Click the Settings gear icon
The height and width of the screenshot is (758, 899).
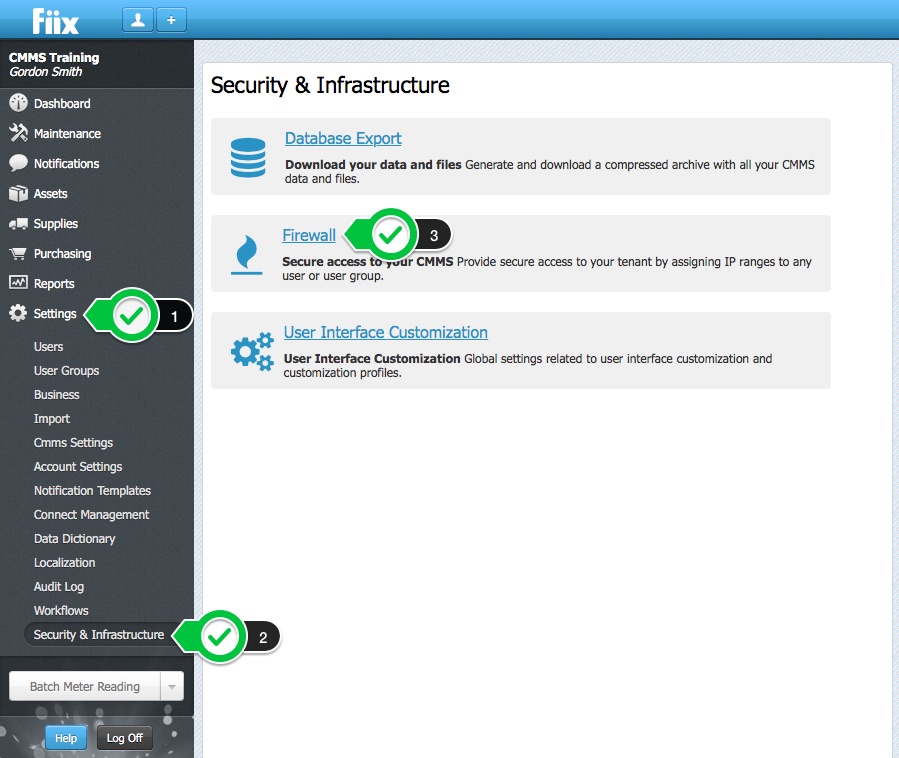coord(18,313)
